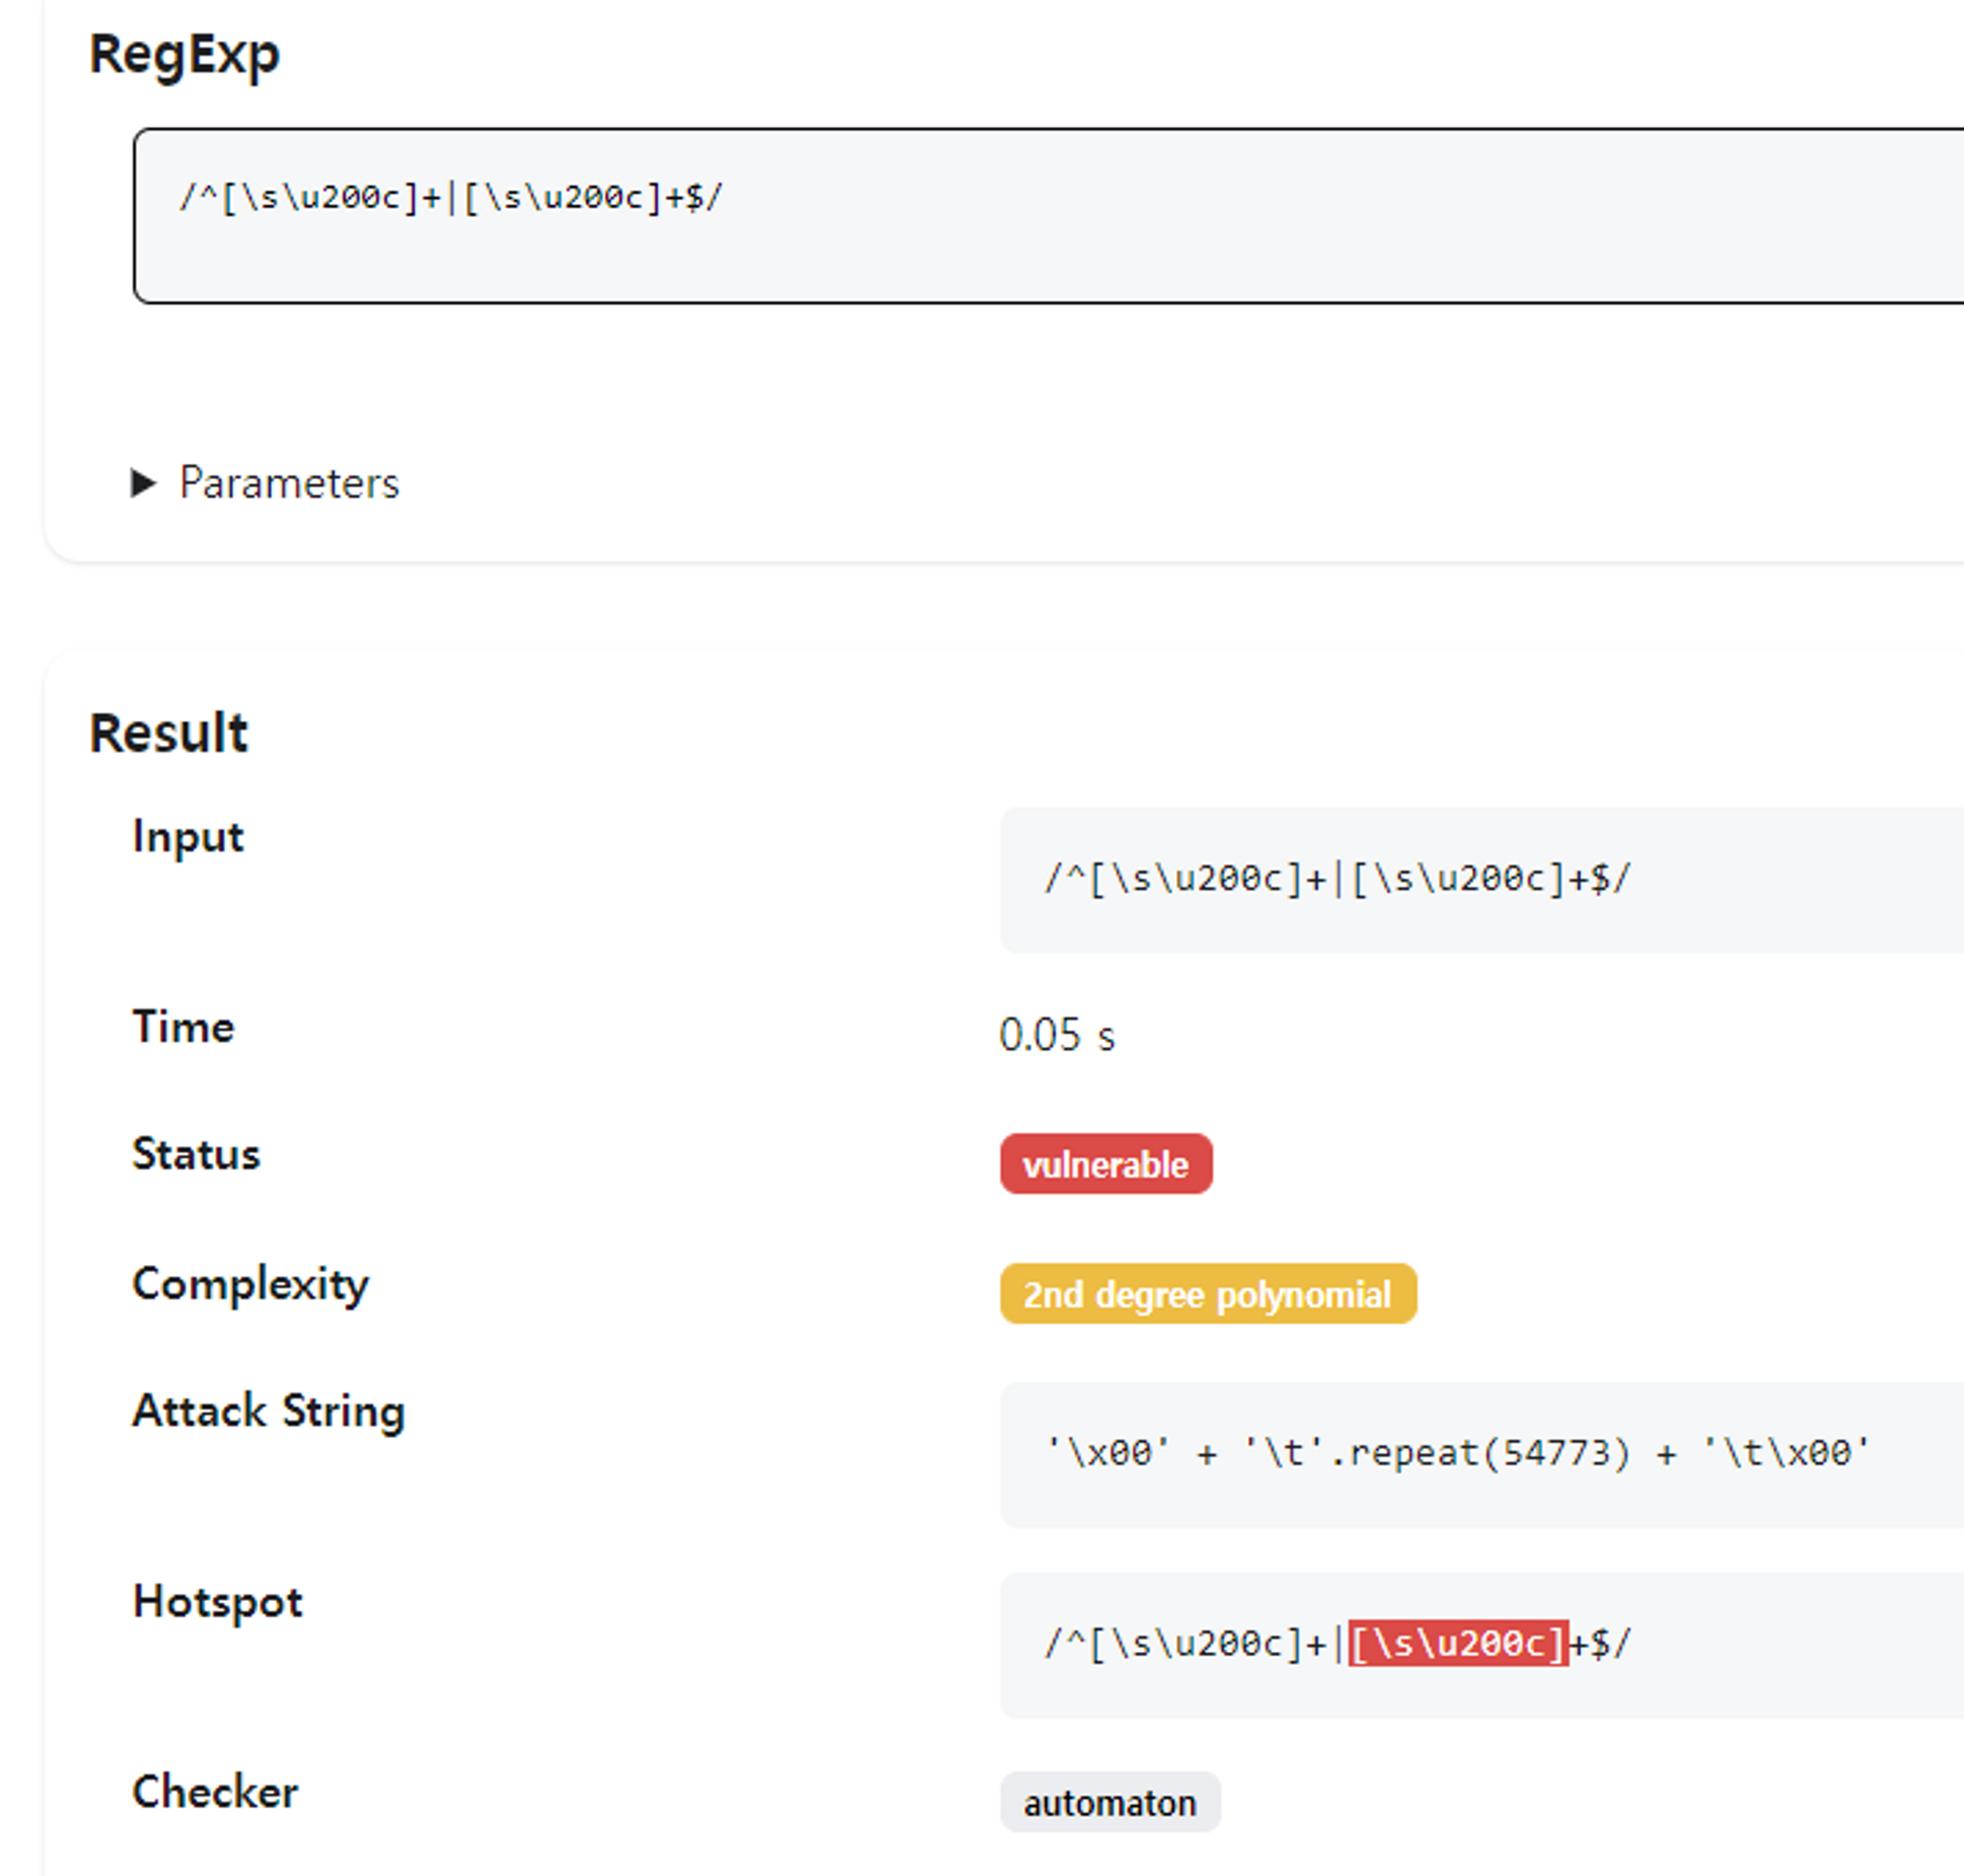This screenshot has height=1876, width=1964.
Task: Click the Parameters text label
Action: pos(288,484)
